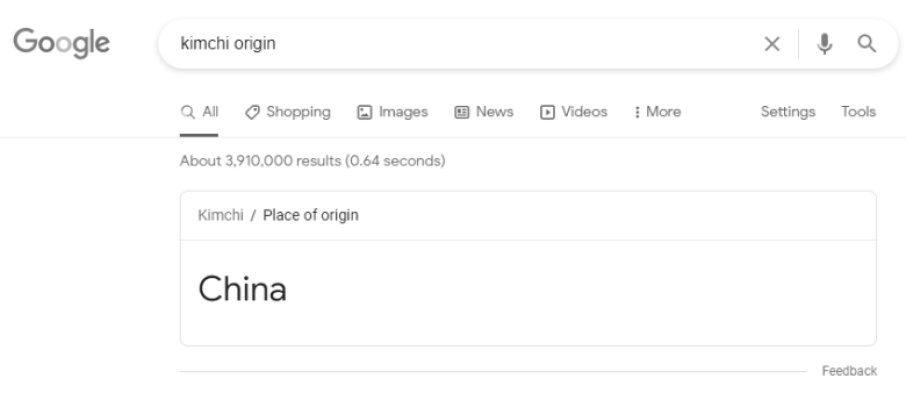Switch to the Images tab label
The image size is (906, 400).
(x=404, y=112)
